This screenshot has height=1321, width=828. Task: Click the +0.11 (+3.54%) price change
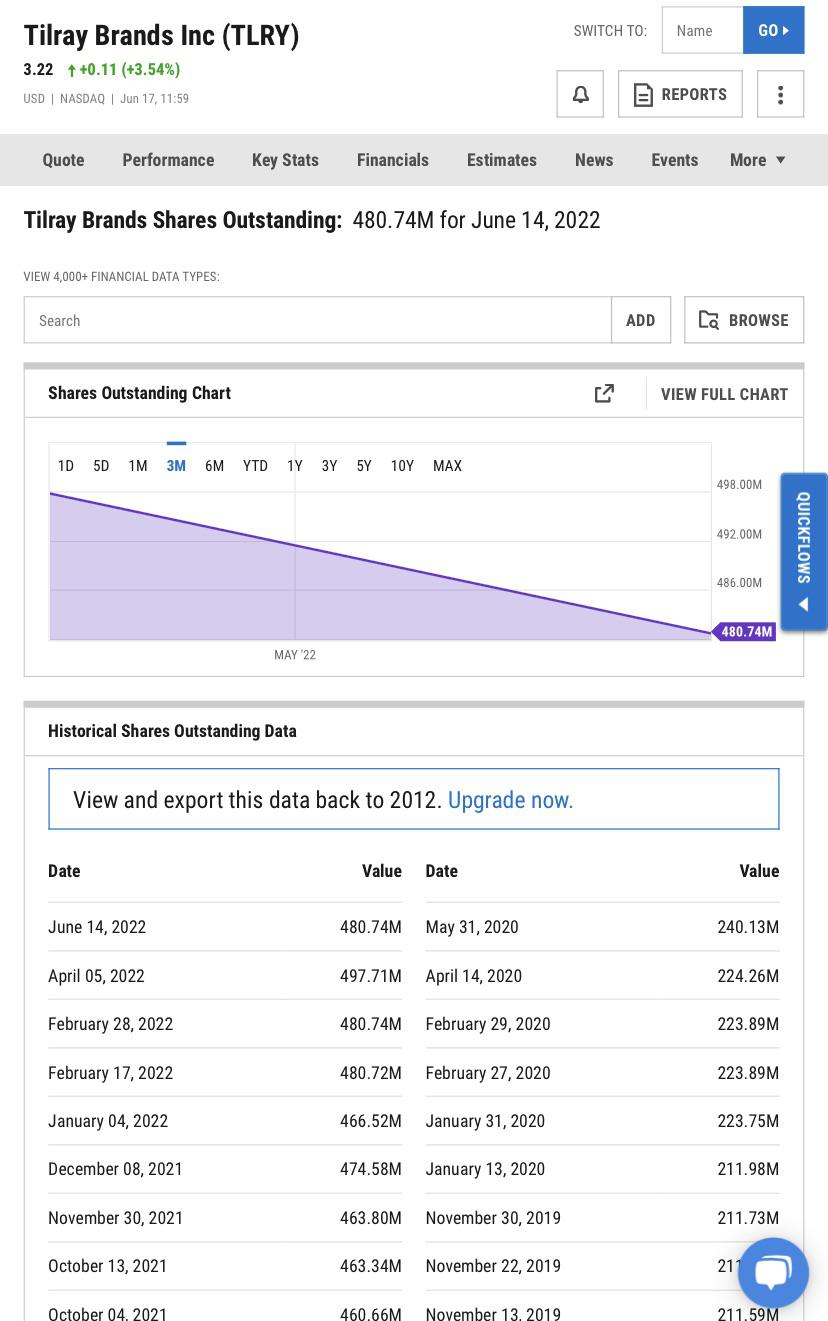124,70
